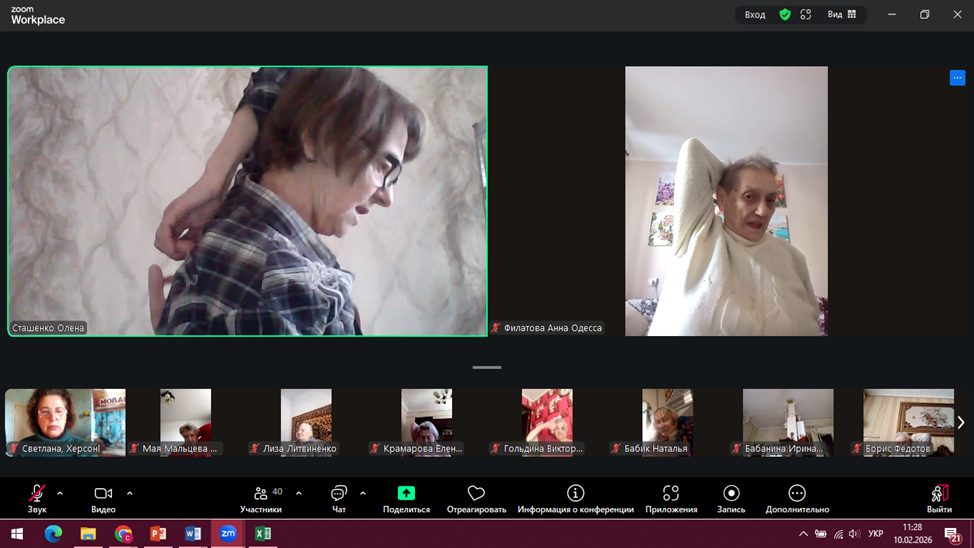Image resolution: width=974 pixels, height=548 pixels.
Task: Click the green encryption shield icon
Action: click(x=785, y=14)
